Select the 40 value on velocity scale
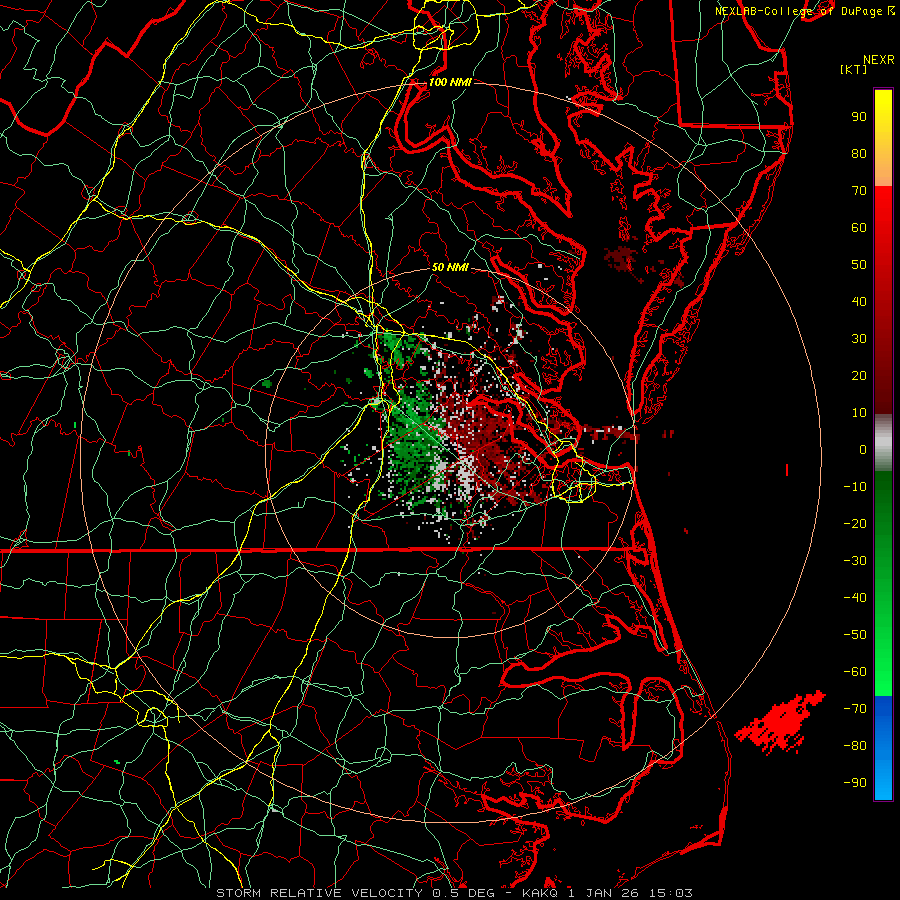This screenshot has width=900, height=900. (x=859, y=301)
